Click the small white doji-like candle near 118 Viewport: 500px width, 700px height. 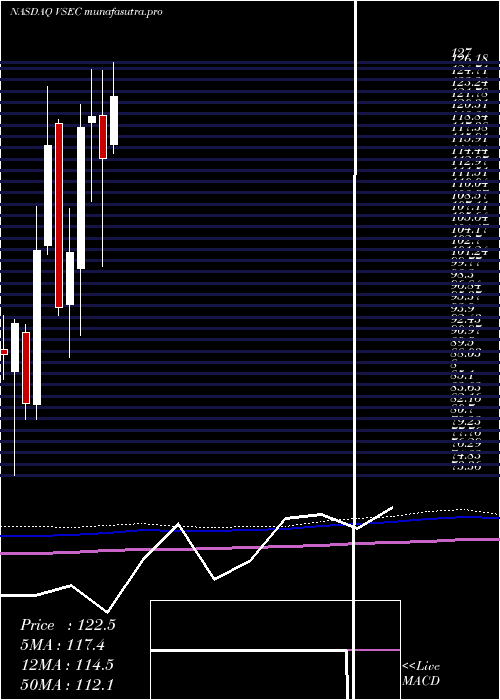tap(92, 119)
